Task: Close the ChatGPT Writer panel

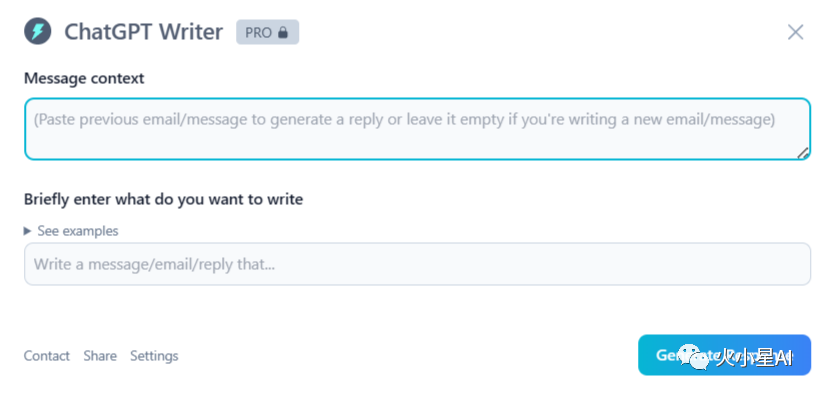Action: pyautogui.click(x=795, y=32)
